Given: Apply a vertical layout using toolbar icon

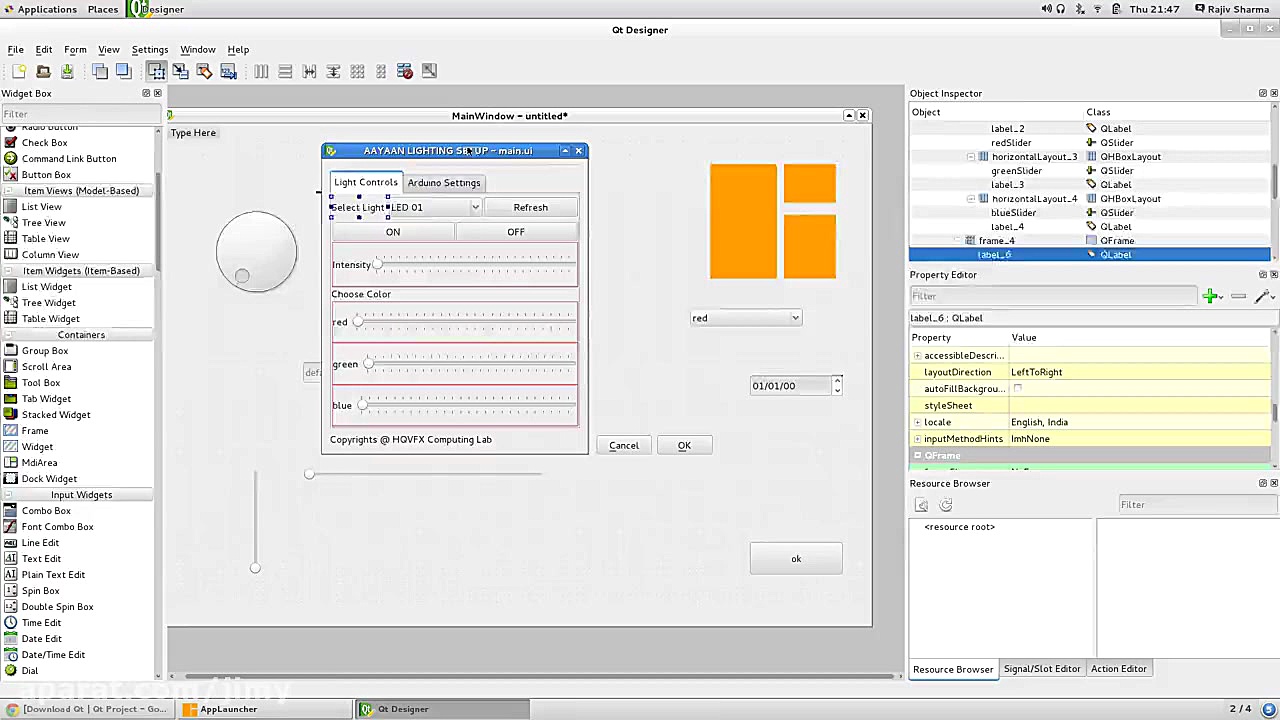Looking at the screenshot, I should pyautogui.click(x=285, y=71).
